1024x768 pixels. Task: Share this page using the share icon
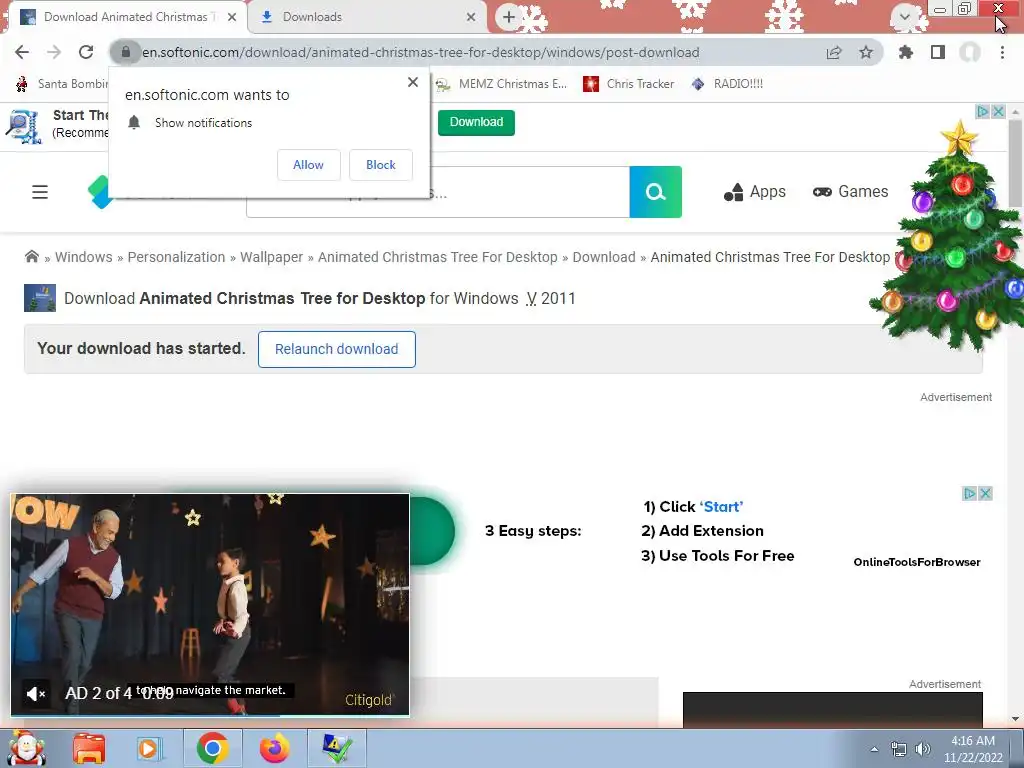click(x=834, y=52)
